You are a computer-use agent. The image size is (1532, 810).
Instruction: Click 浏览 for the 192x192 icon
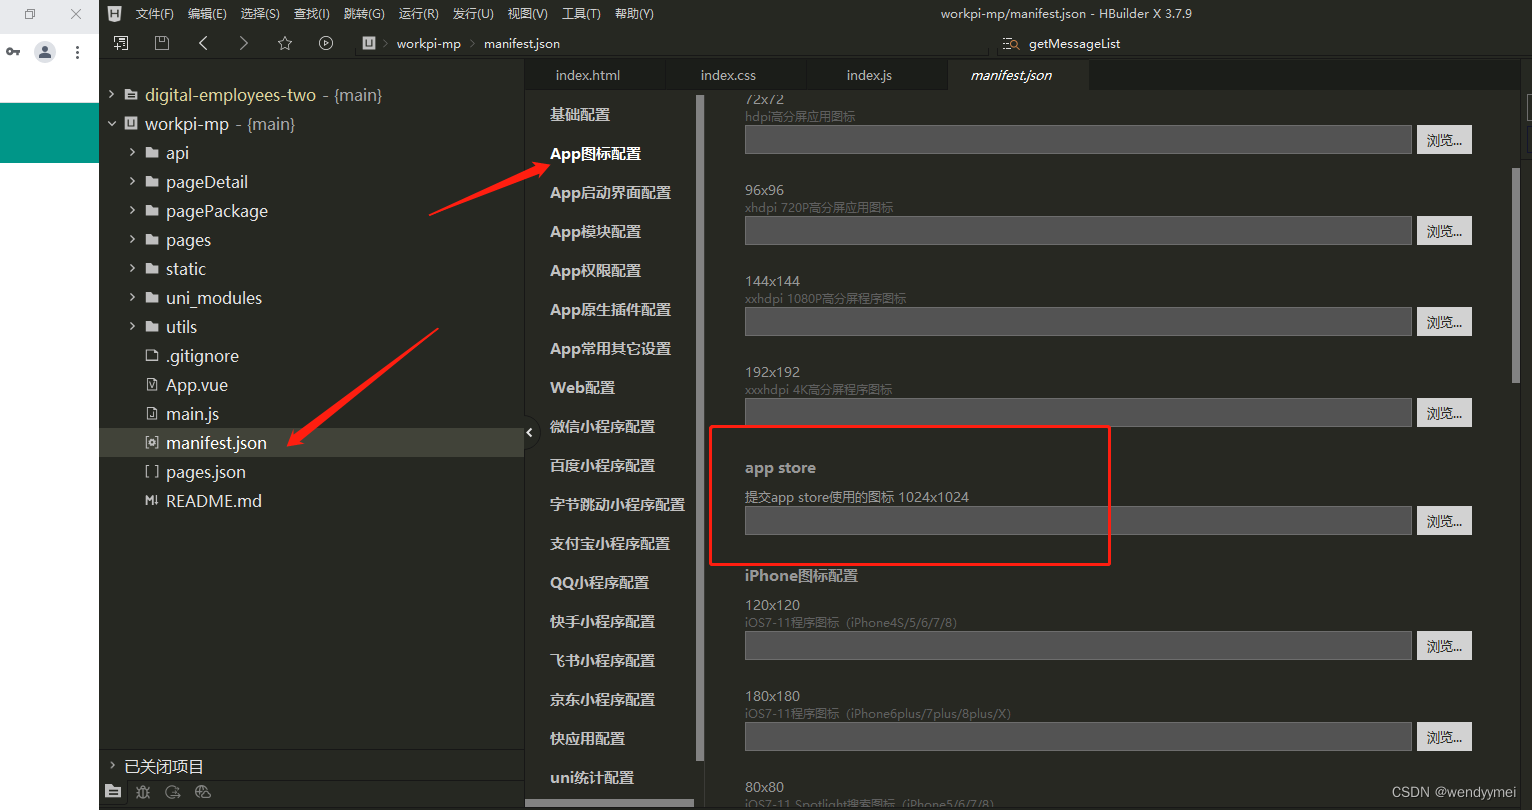(1444, 413)
